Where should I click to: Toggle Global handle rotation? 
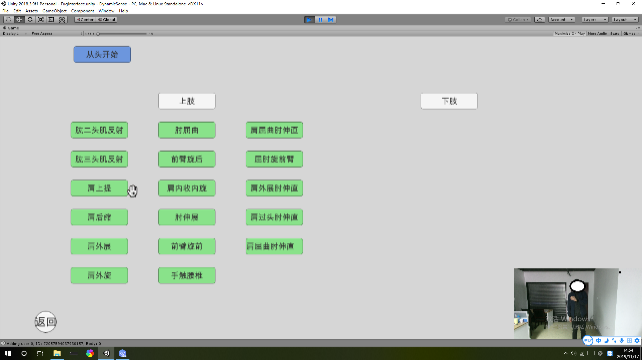(106, 19)
